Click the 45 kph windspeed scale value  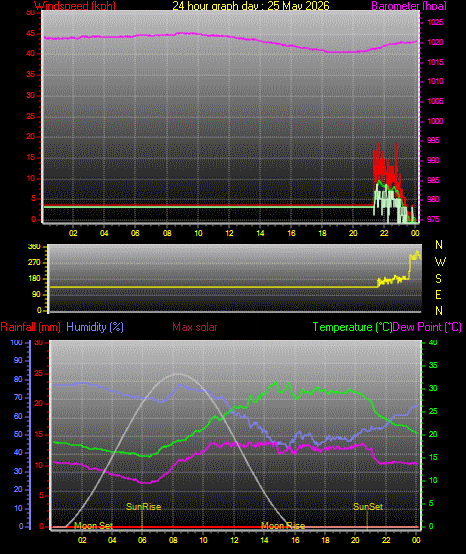pos(31,34)
